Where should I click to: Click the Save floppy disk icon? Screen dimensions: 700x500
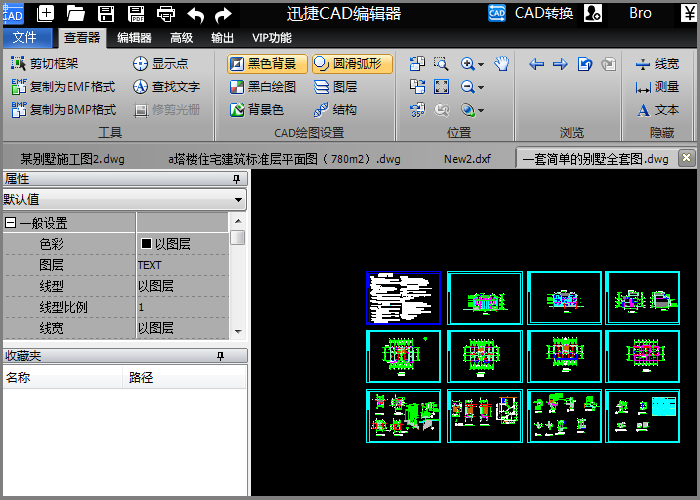click(x=106, y=14)
